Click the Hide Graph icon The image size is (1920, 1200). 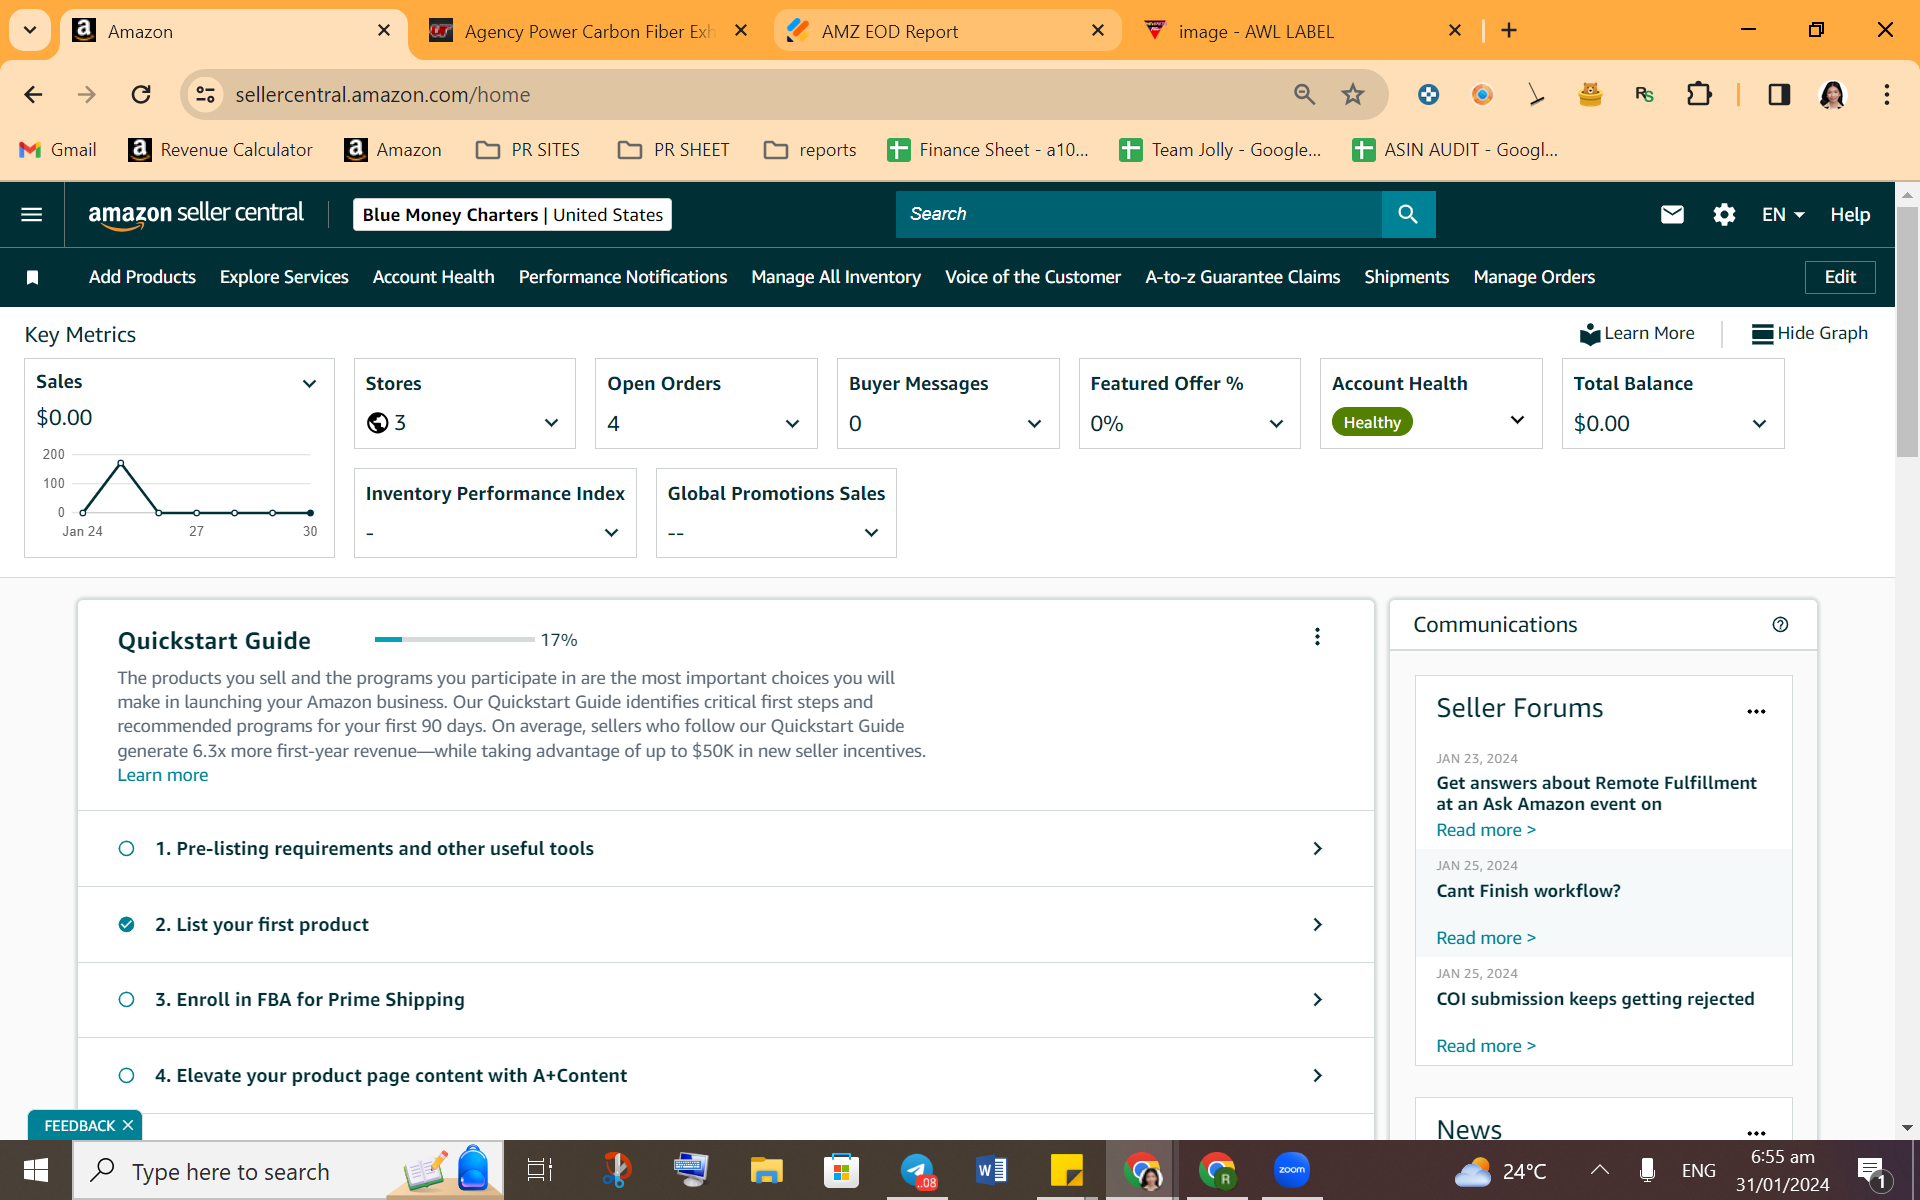click(1762, 334)
